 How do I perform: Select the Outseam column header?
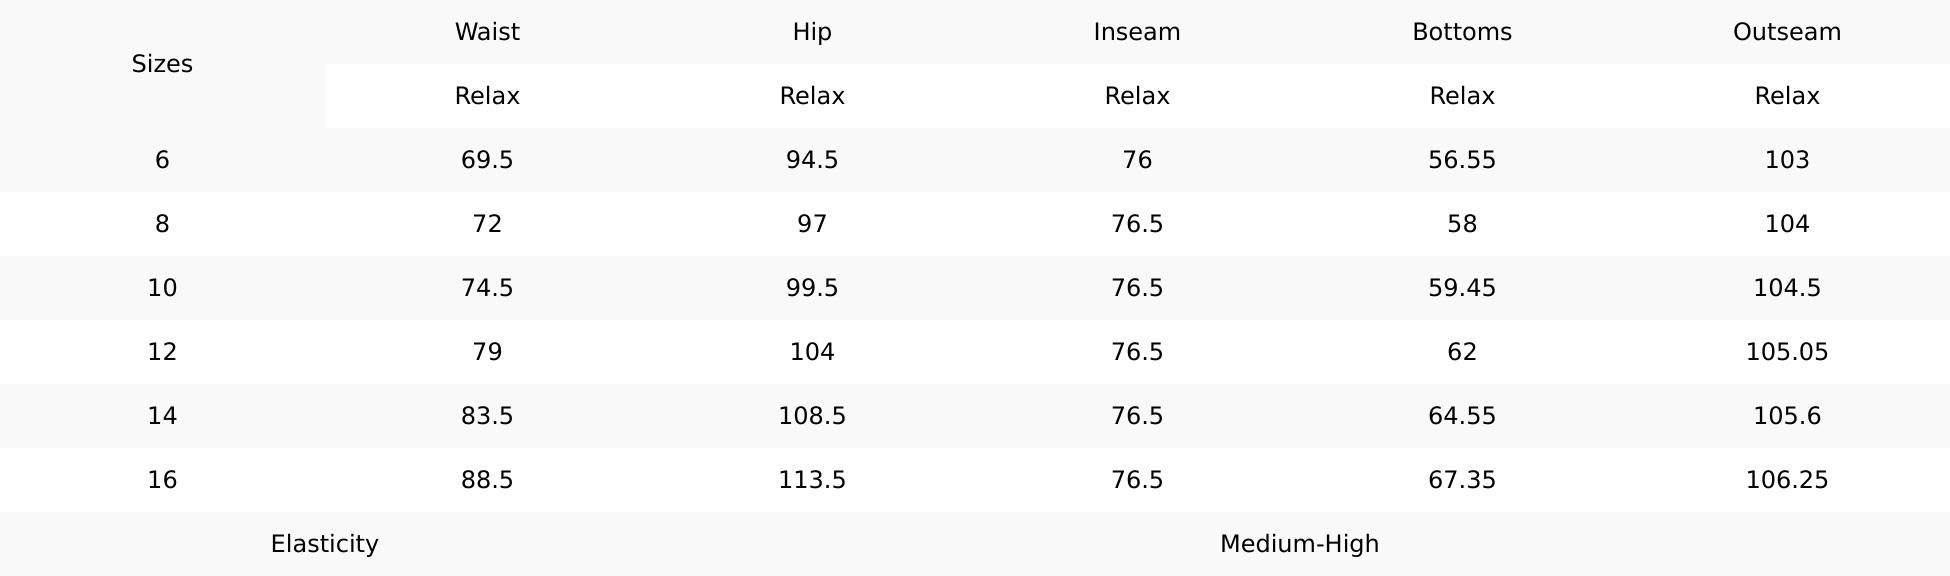1787,32
